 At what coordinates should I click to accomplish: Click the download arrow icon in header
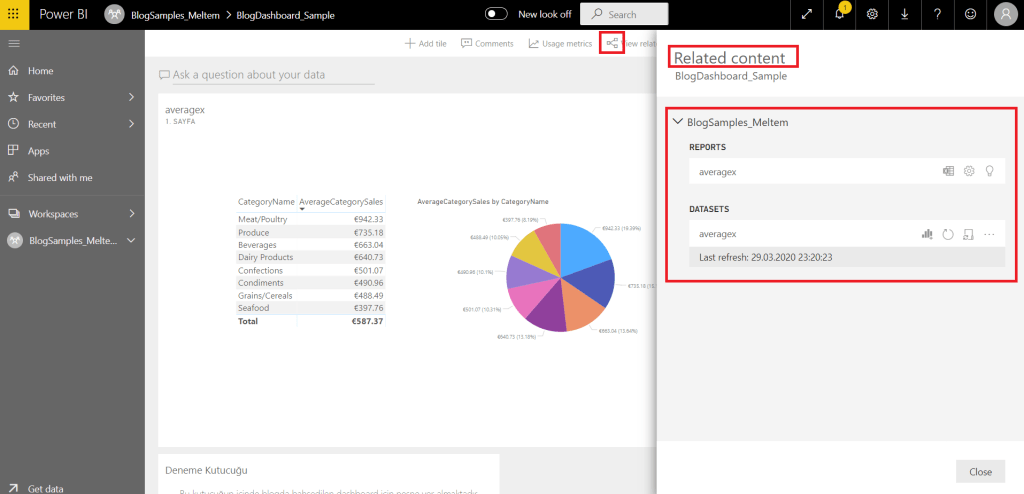pos(905,14)
